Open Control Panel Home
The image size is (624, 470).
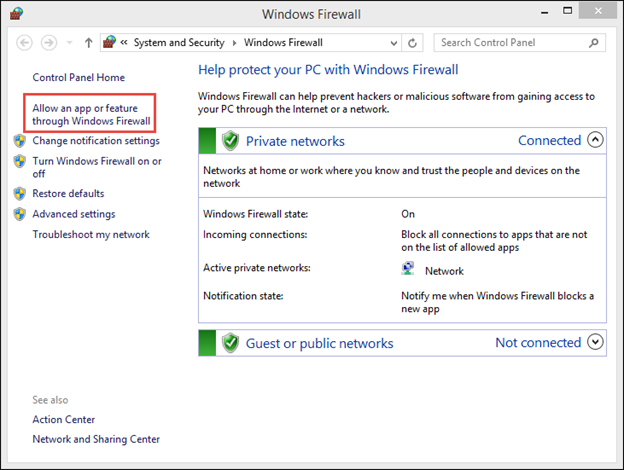click(x=78, y=77)
